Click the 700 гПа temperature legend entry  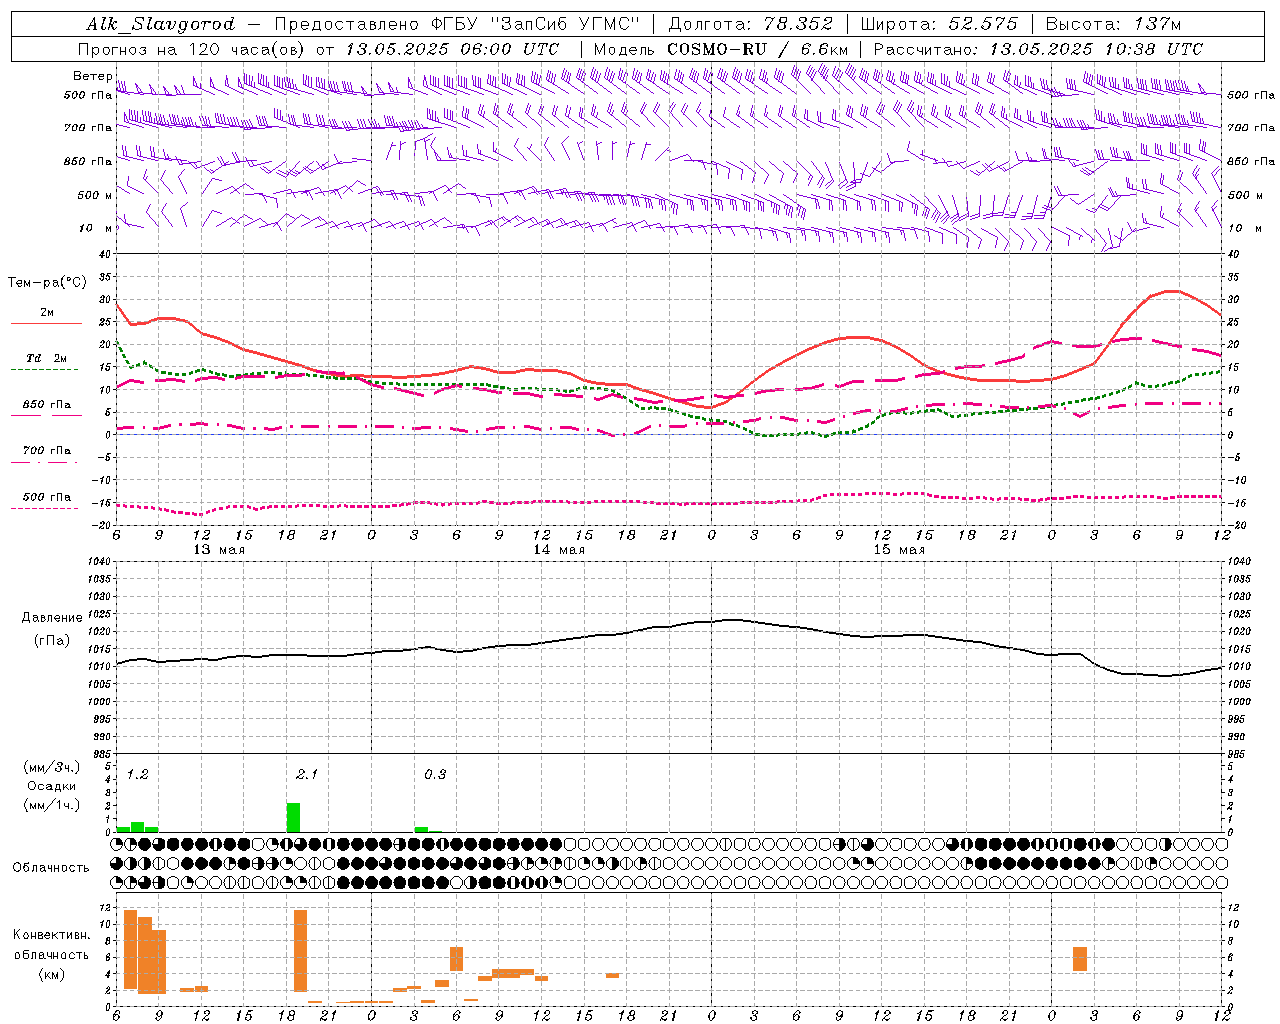(x=46, y=451)
